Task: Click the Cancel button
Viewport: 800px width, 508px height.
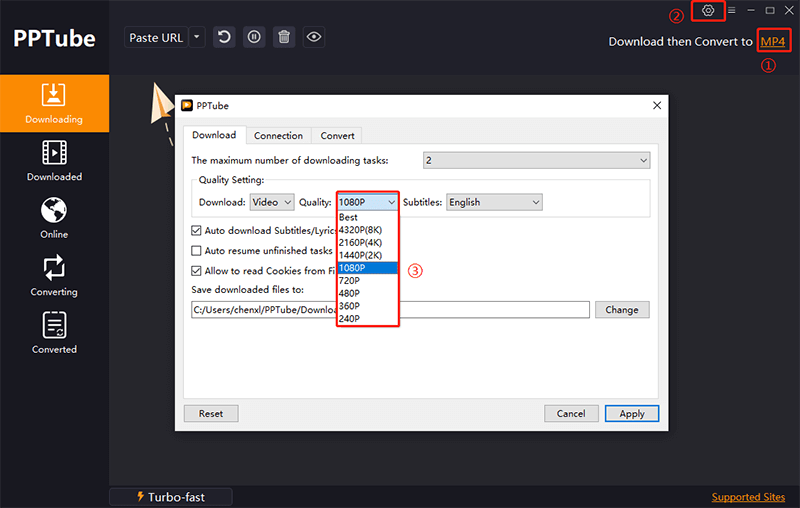Action: [571, 414]
